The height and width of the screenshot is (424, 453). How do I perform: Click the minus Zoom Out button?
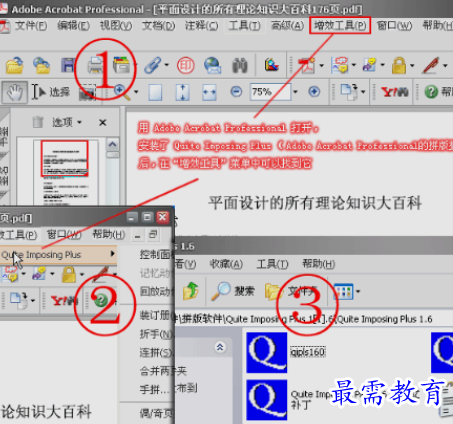[x=236, y=92]
